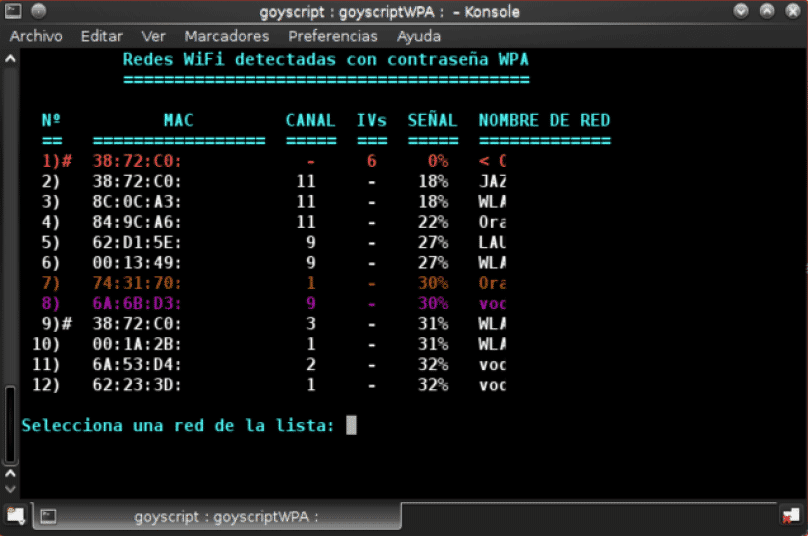Open the Ver menu

(153, 36)
